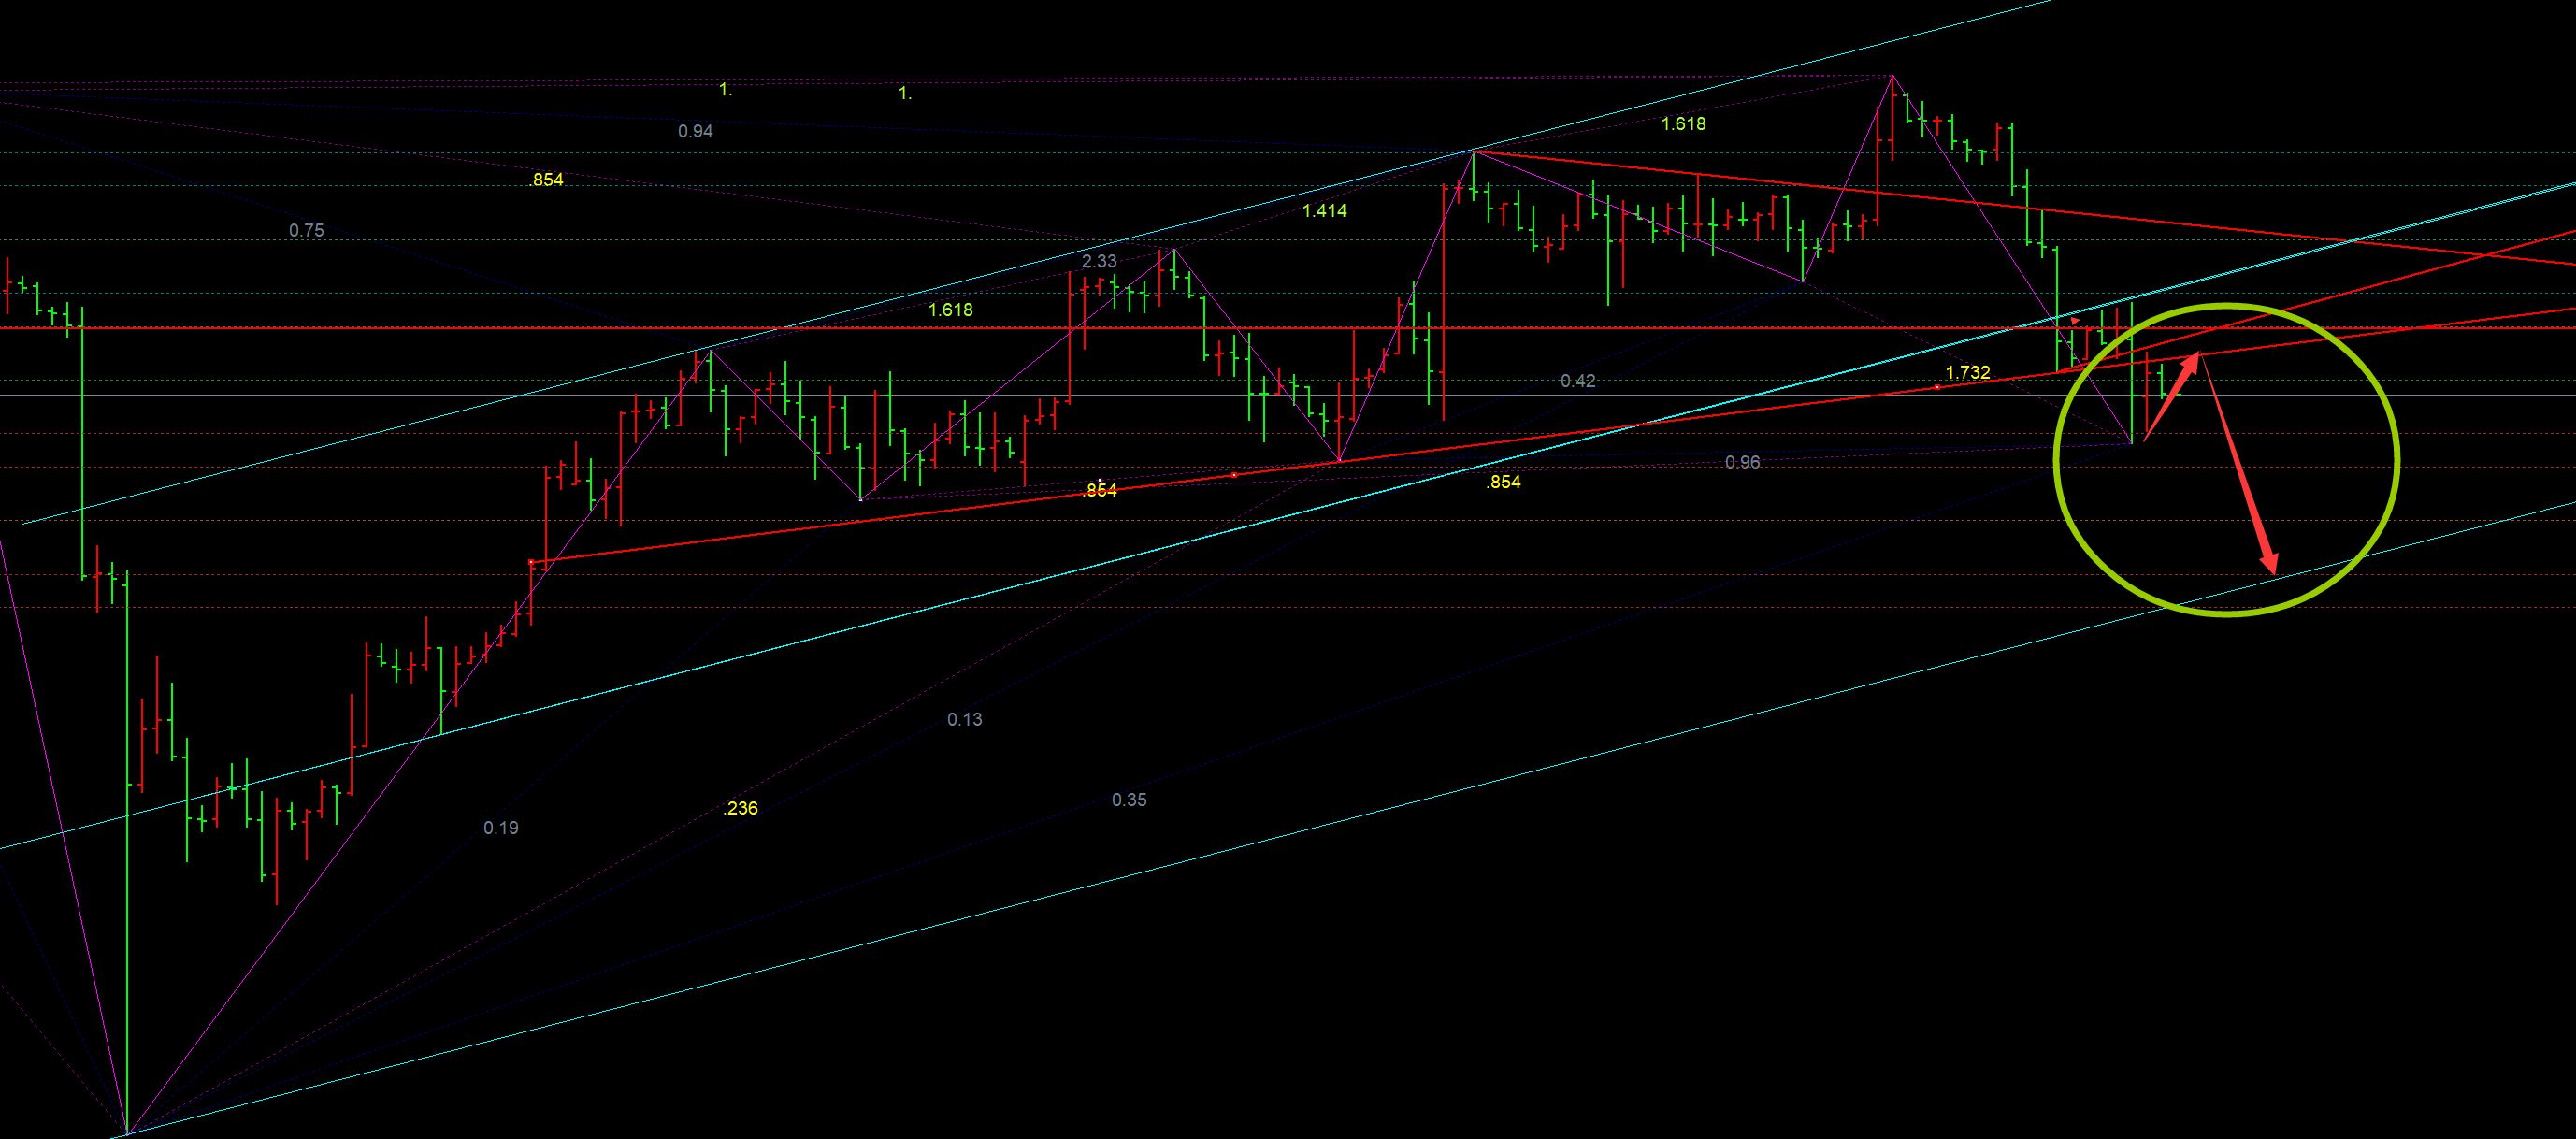Select the .854 label beneath 0.96
The image size is (2576, 1139).
(x=1503, y=481)
